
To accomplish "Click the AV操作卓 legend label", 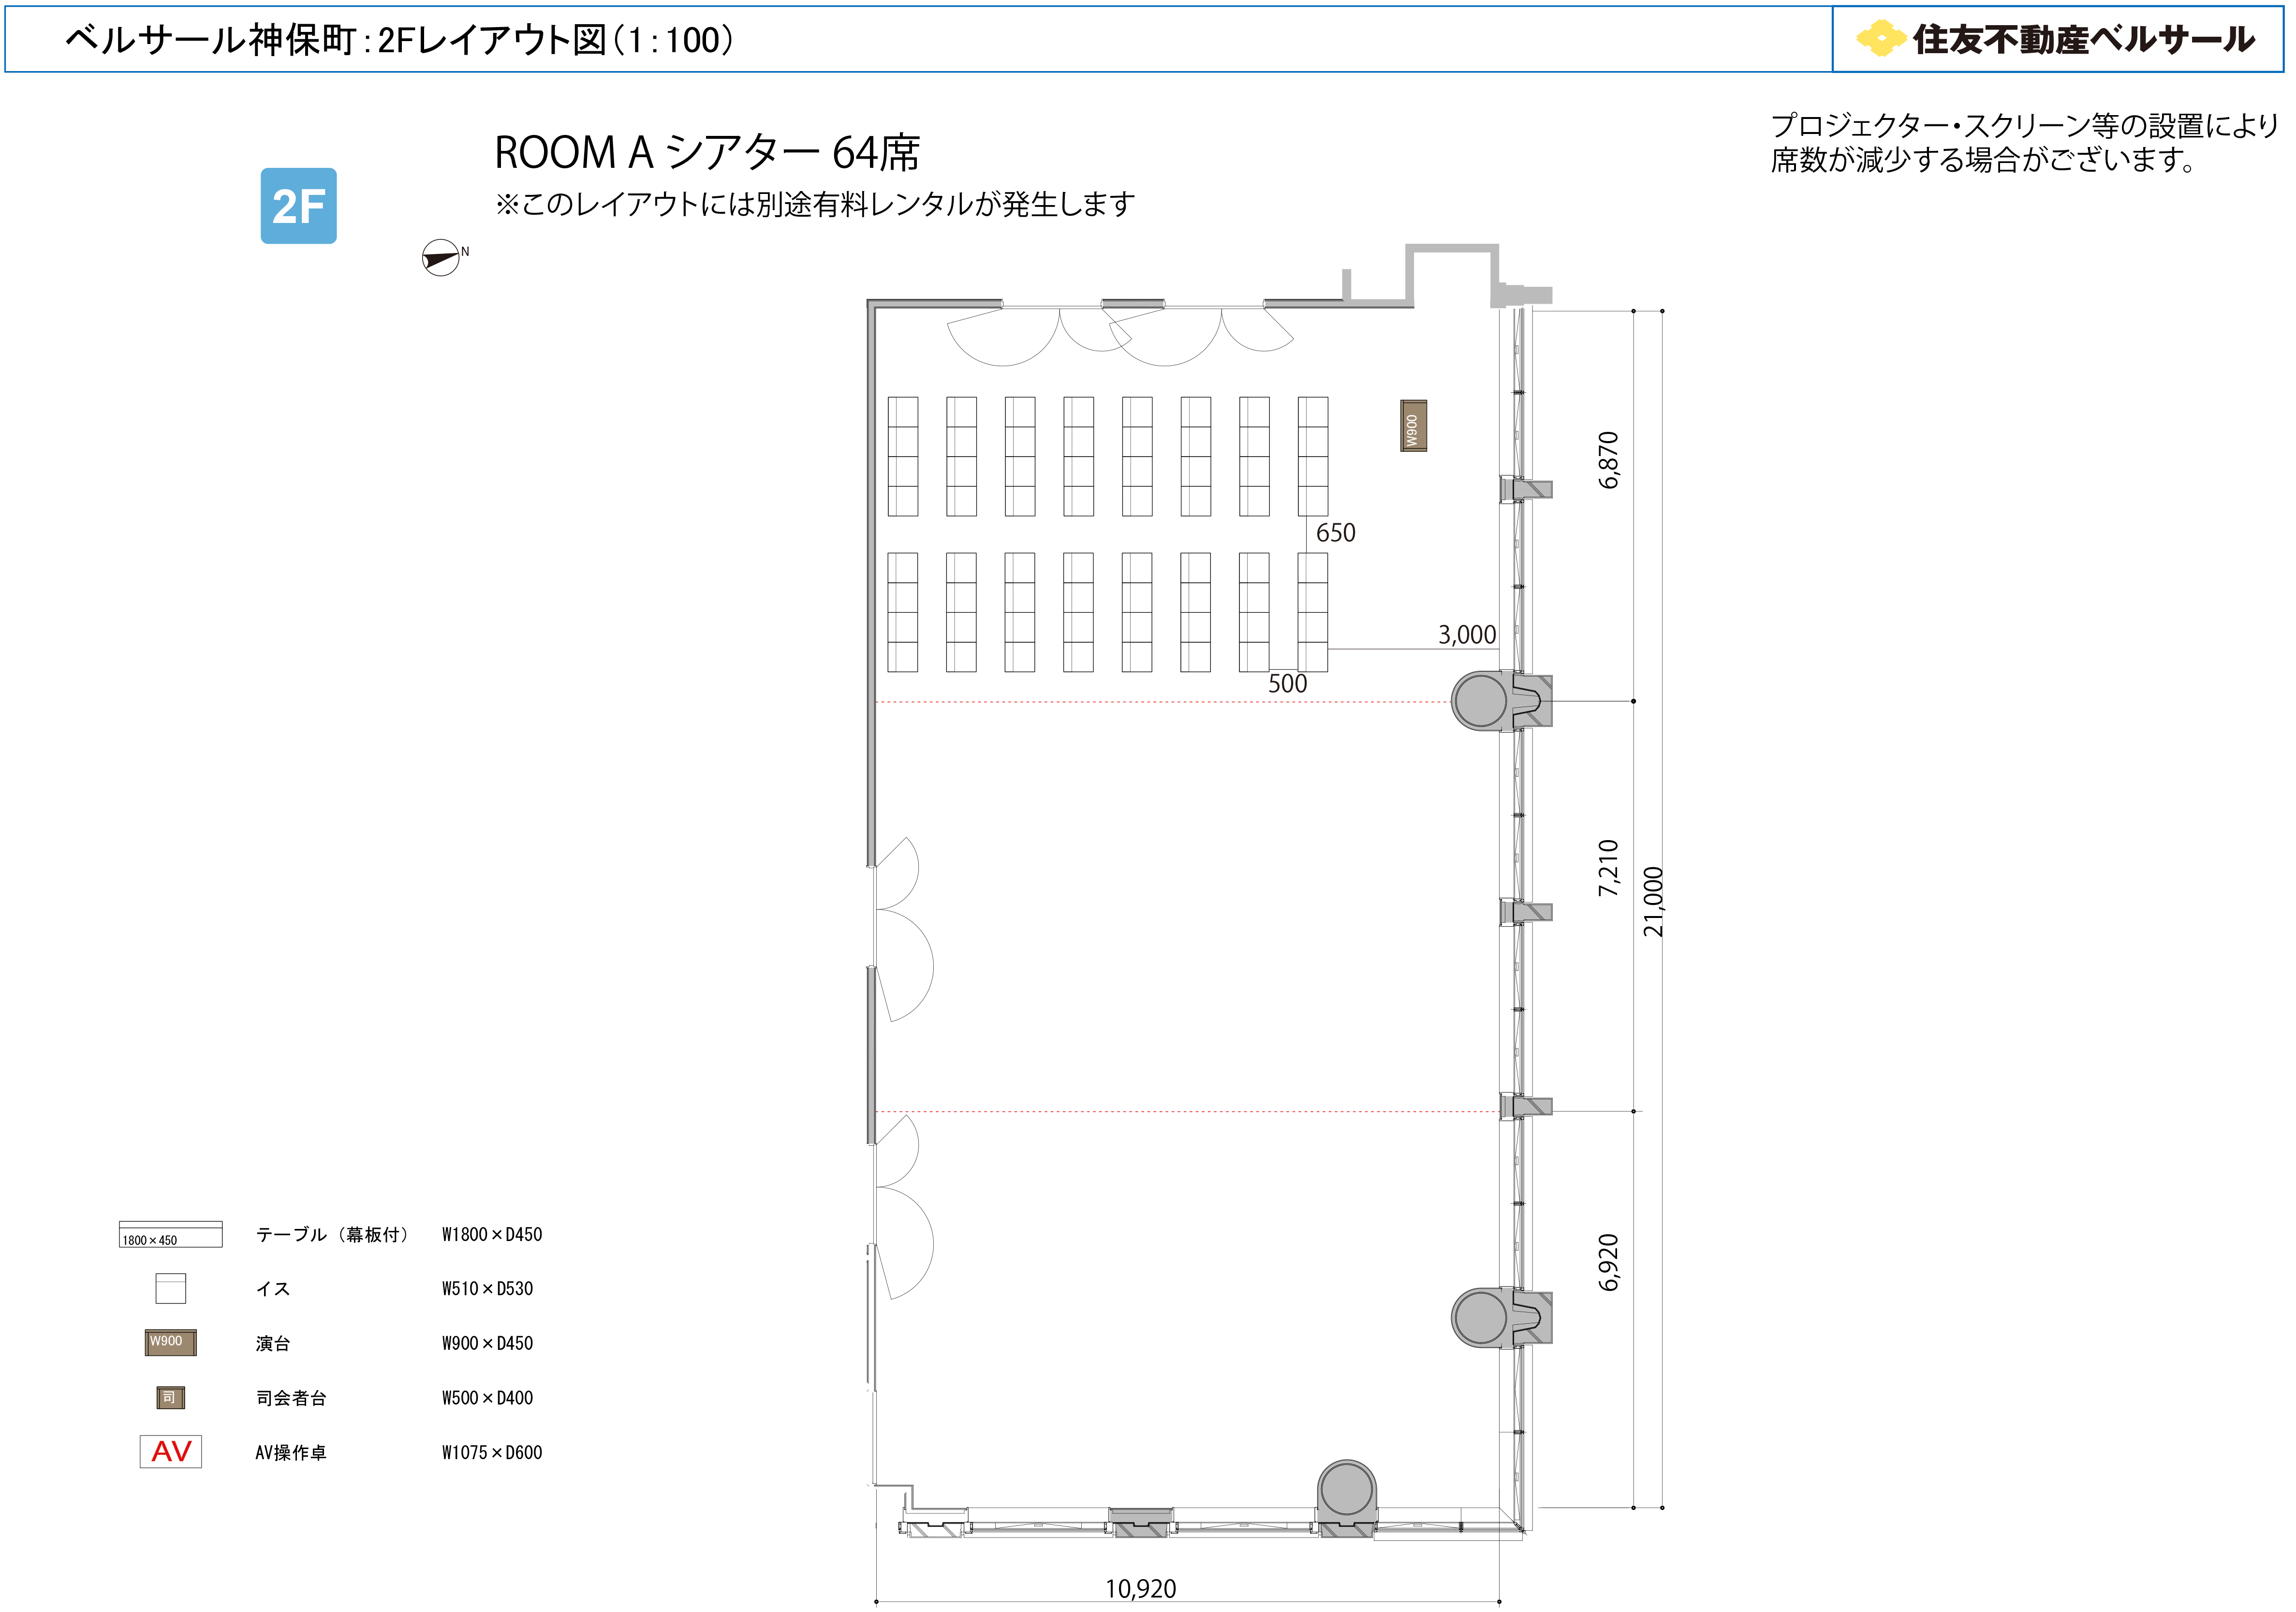I will pyautogui.click(x=290, y=1452).
